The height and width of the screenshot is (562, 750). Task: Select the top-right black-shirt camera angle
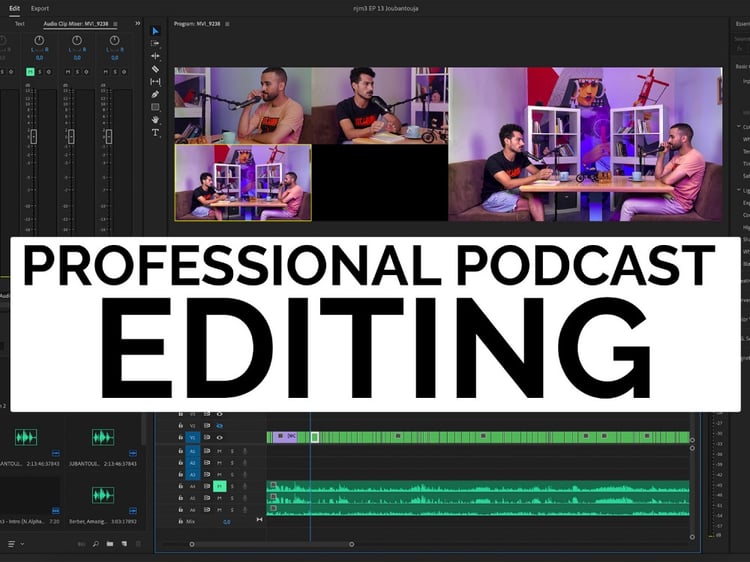point(380,105)
